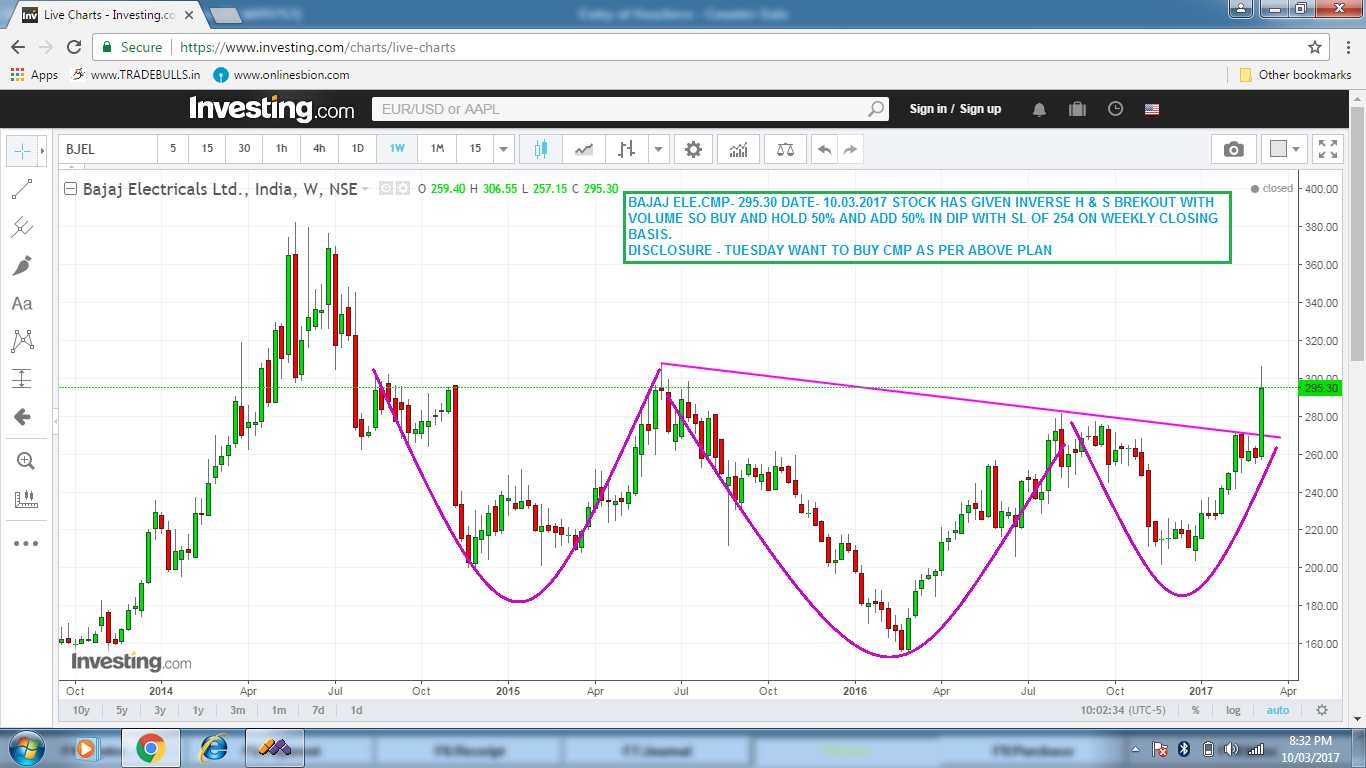
Task: Open Chrome from the Windows taskbar
Action: point(151,748)
